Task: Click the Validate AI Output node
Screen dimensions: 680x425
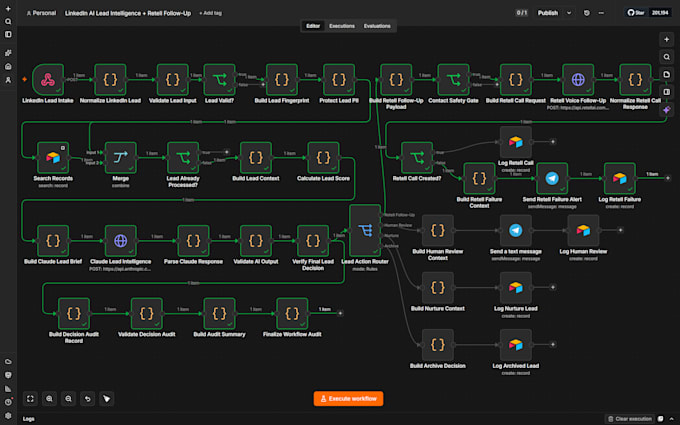Action: (256, 241)
